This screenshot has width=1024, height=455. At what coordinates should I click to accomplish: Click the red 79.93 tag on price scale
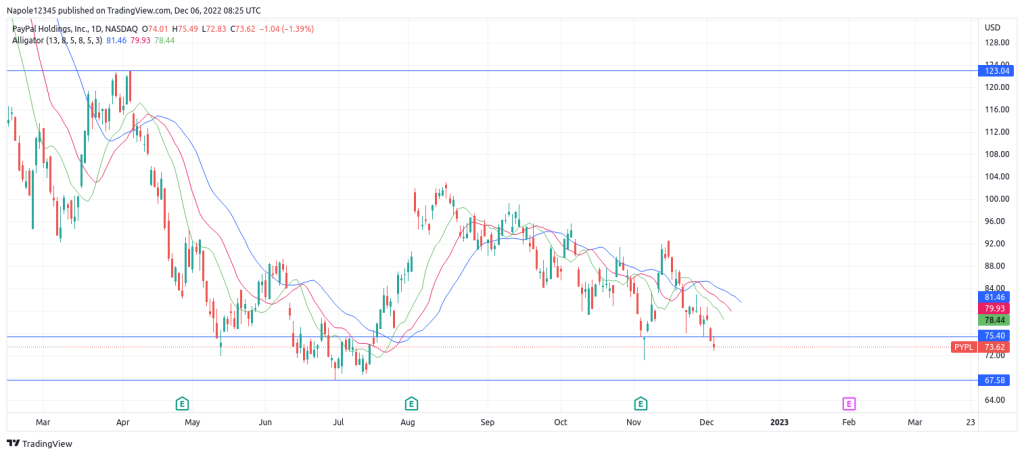coord(993,308)
